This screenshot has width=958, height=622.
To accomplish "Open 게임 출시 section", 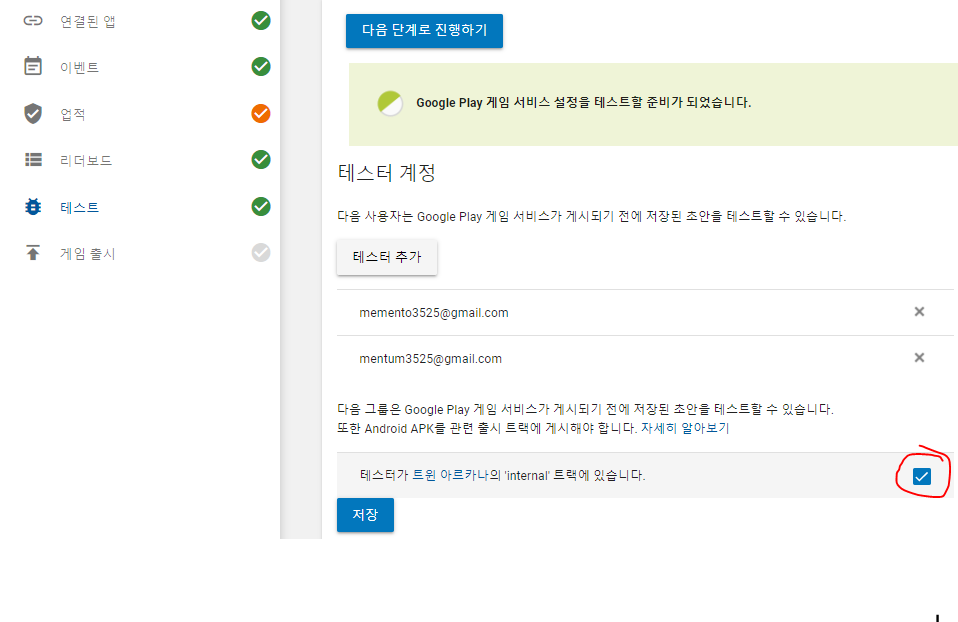I will point(87,254).
